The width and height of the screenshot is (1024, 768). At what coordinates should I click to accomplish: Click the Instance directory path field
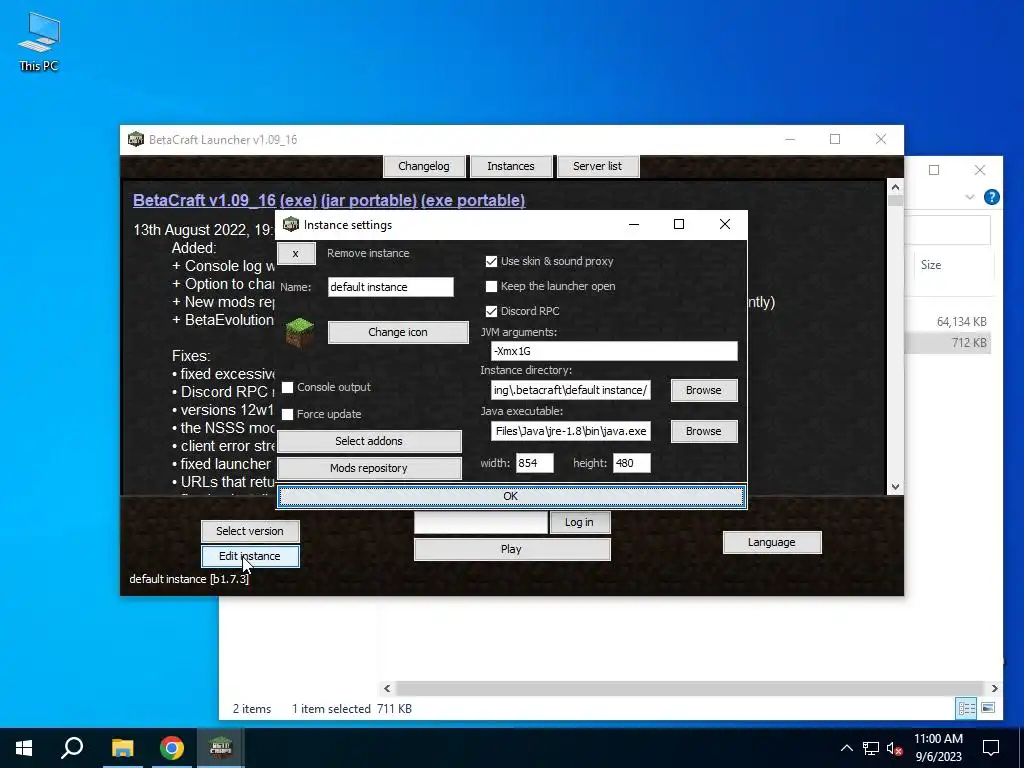point(571,390)
